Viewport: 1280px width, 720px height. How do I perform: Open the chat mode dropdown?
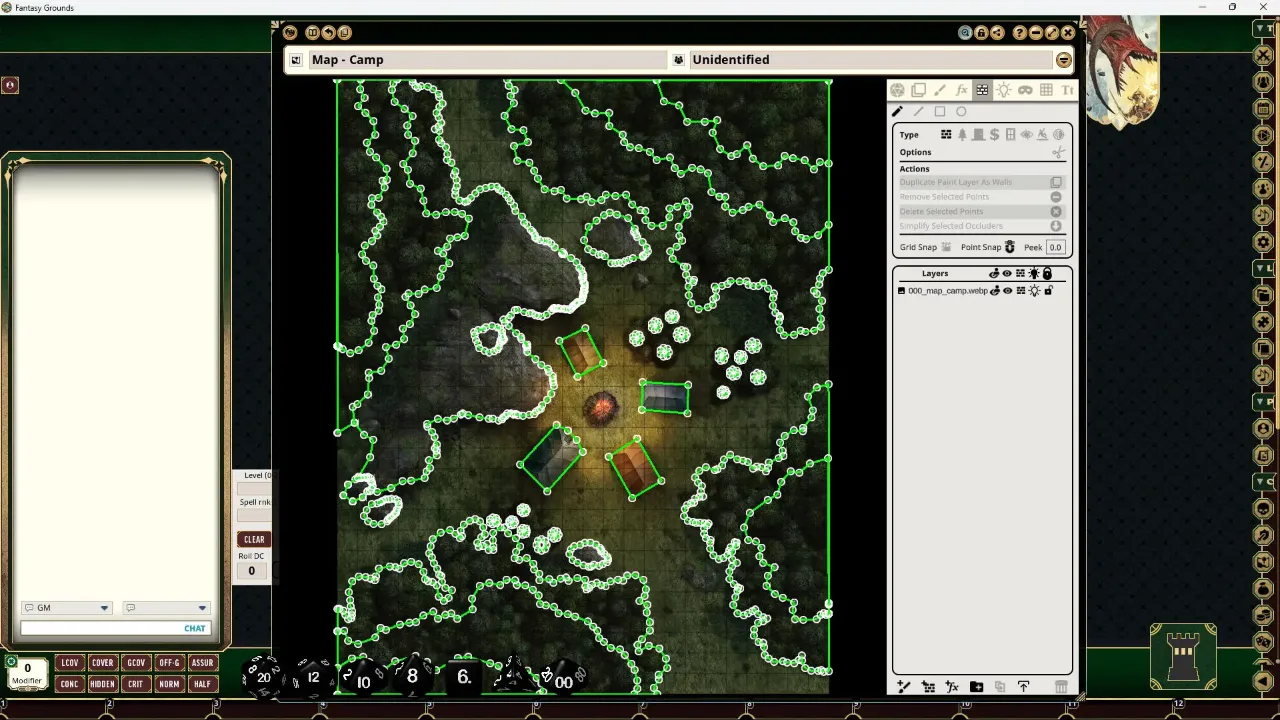point(166,608)
